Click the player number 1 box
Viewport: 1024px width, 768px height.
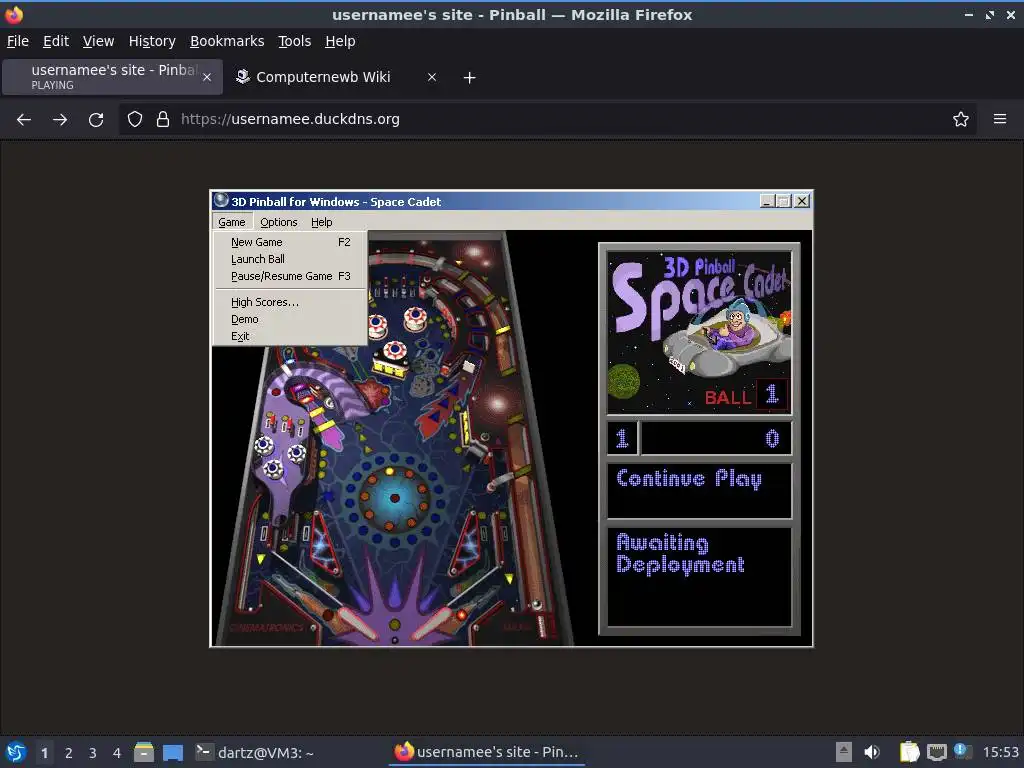tap(622, 438)
